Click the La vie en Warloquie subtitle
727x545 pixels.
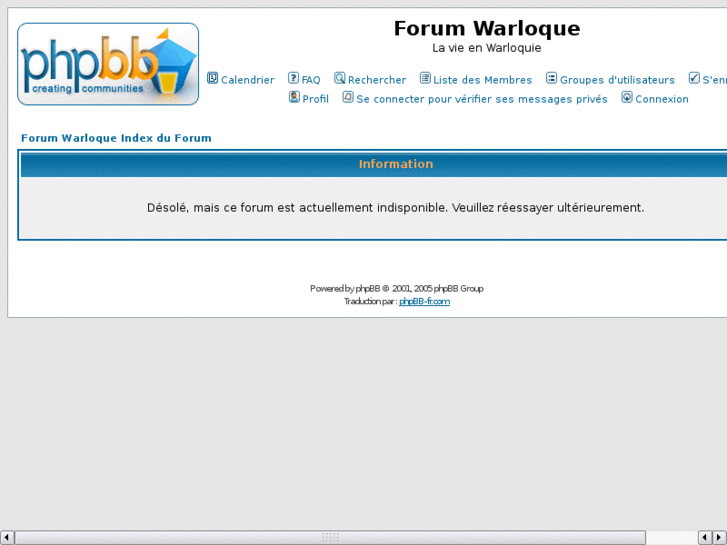click(x=486, y=48)
